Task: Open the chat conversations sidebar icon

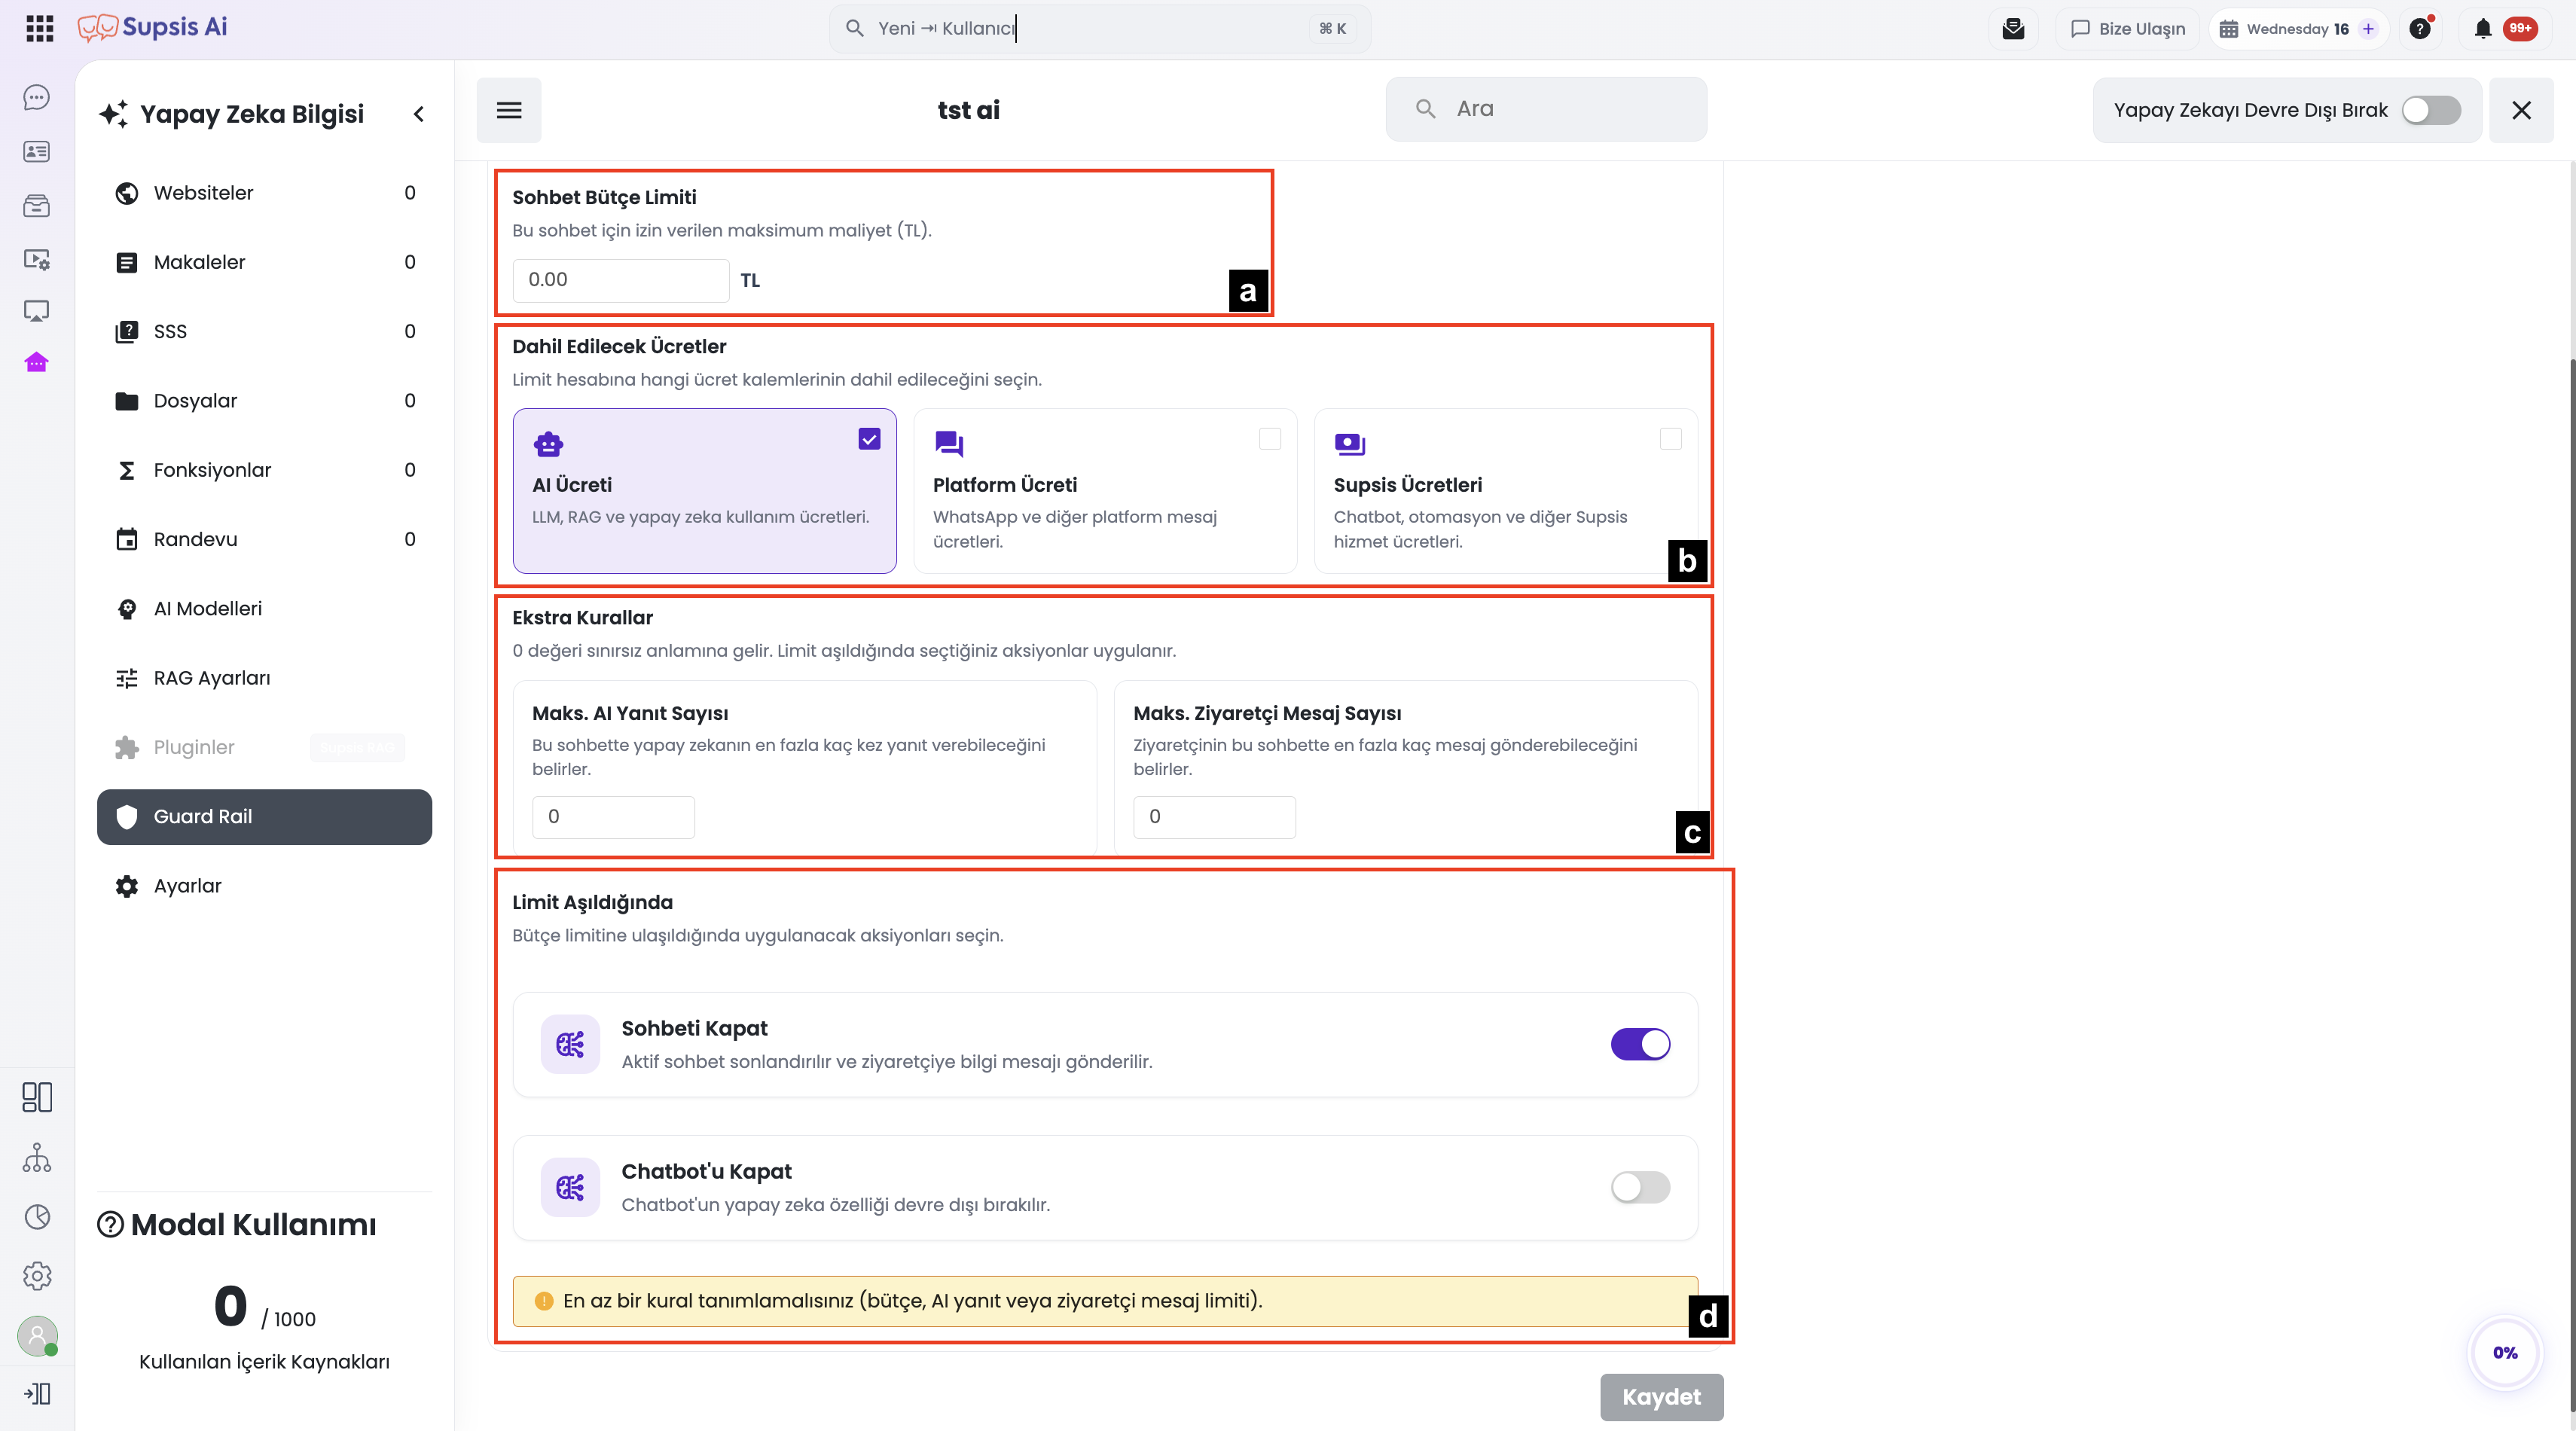Action: pyautogui.click(x=37, y=97)
